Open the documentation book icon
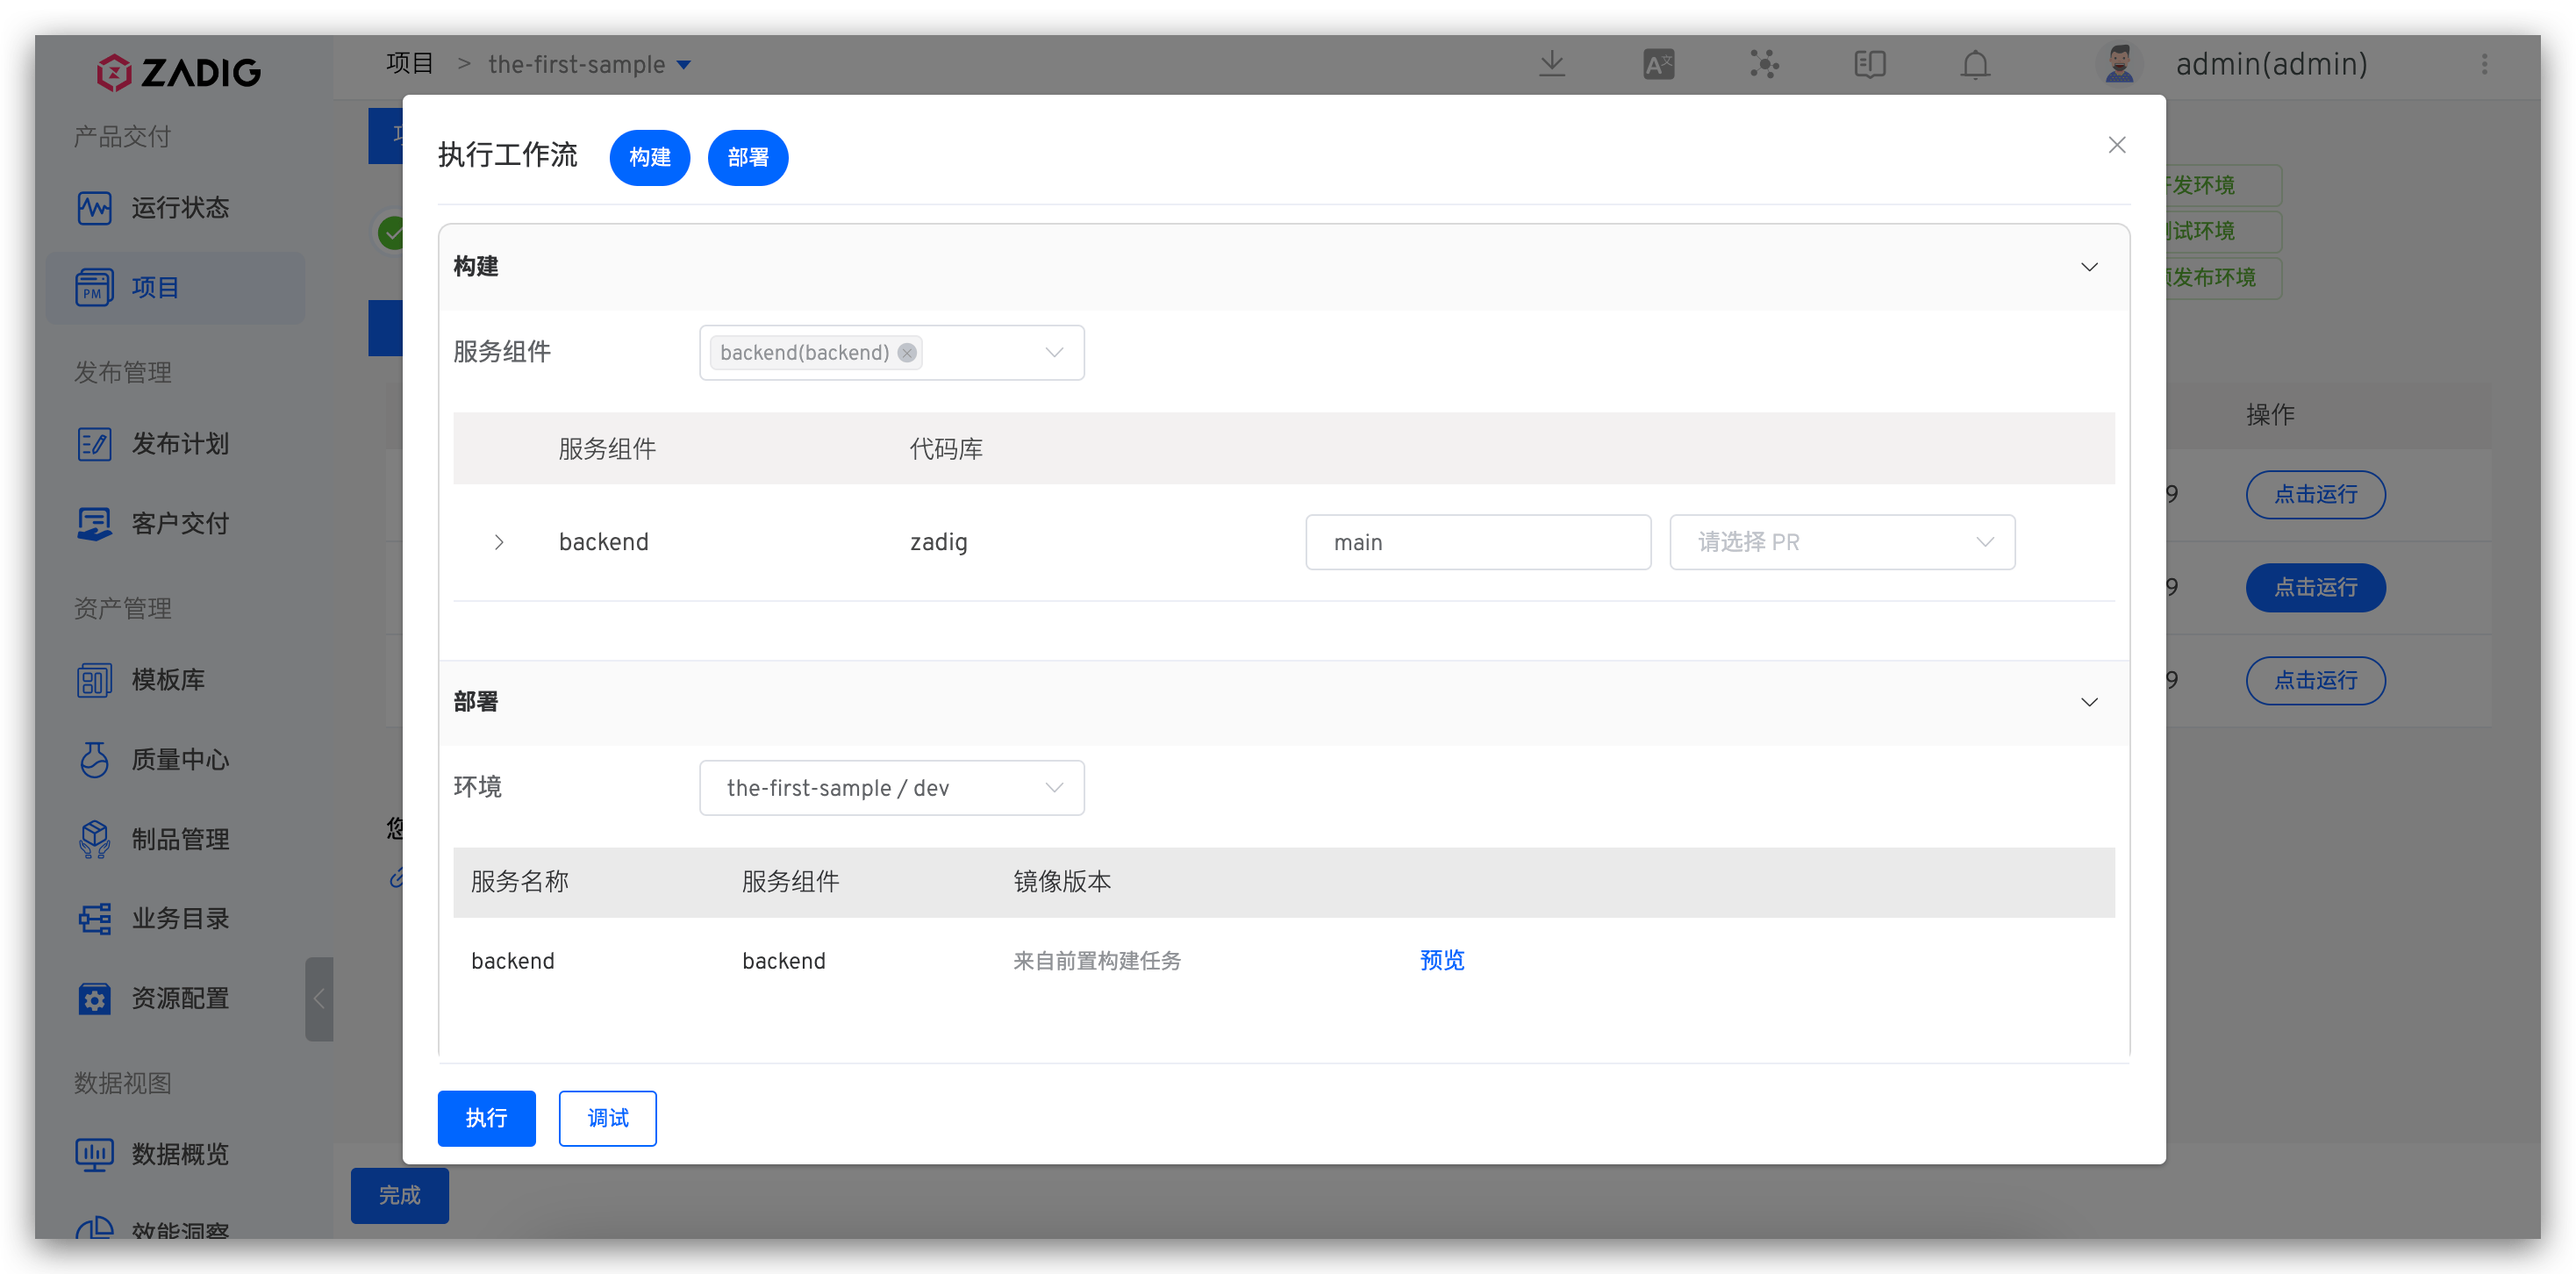Image resolution: width=2576 pixels, height=1274 pixels. coord(1869,64)
